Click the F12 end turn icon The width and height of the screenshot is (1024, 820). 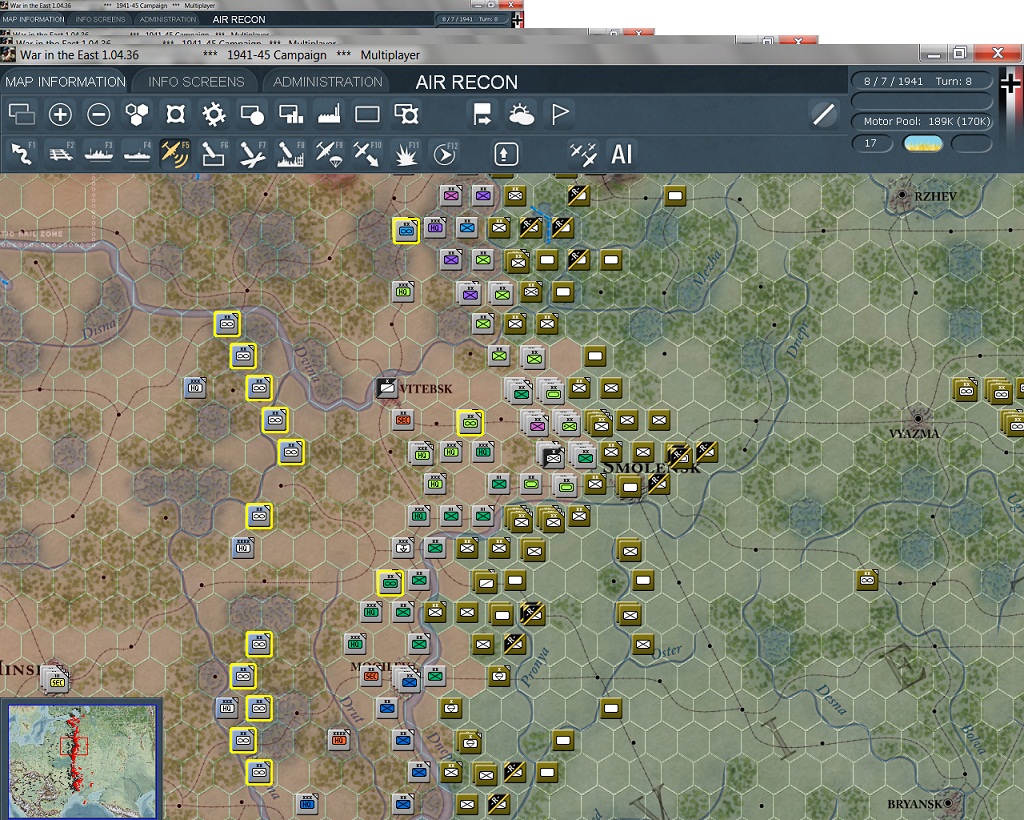click(445, 154)
